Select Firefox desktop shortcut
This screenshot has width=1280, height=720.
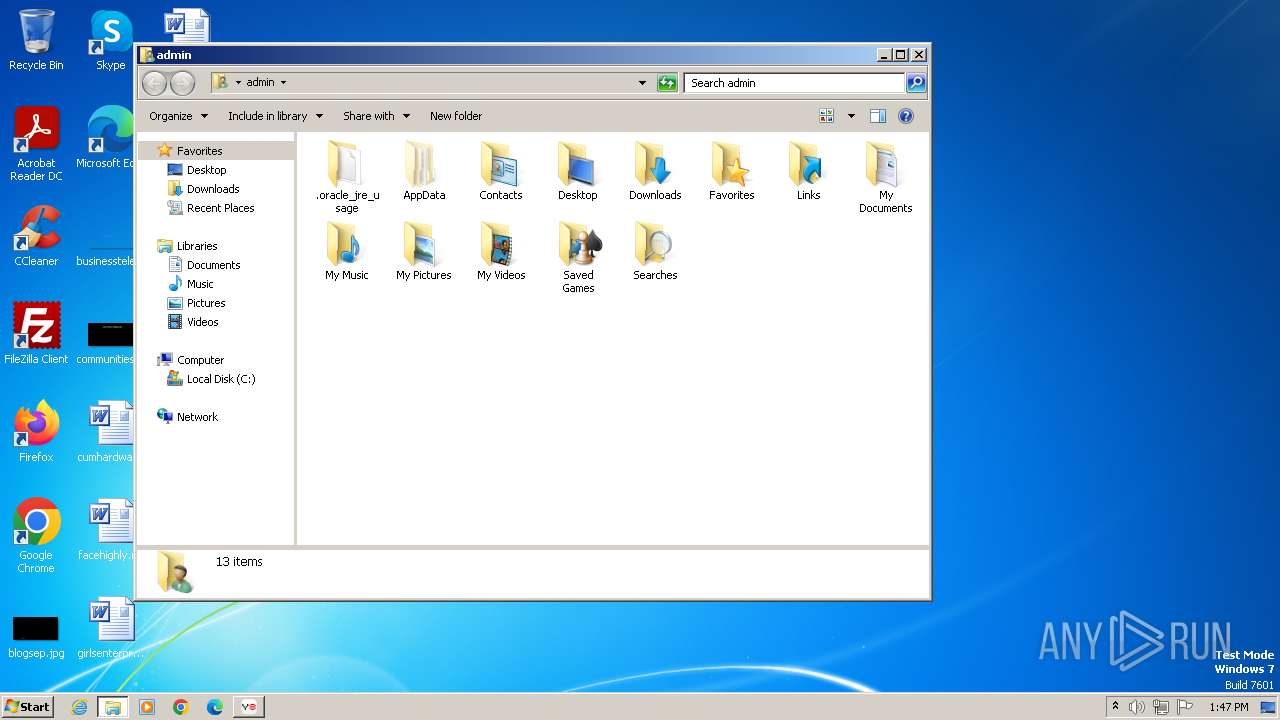click(36, 432)
